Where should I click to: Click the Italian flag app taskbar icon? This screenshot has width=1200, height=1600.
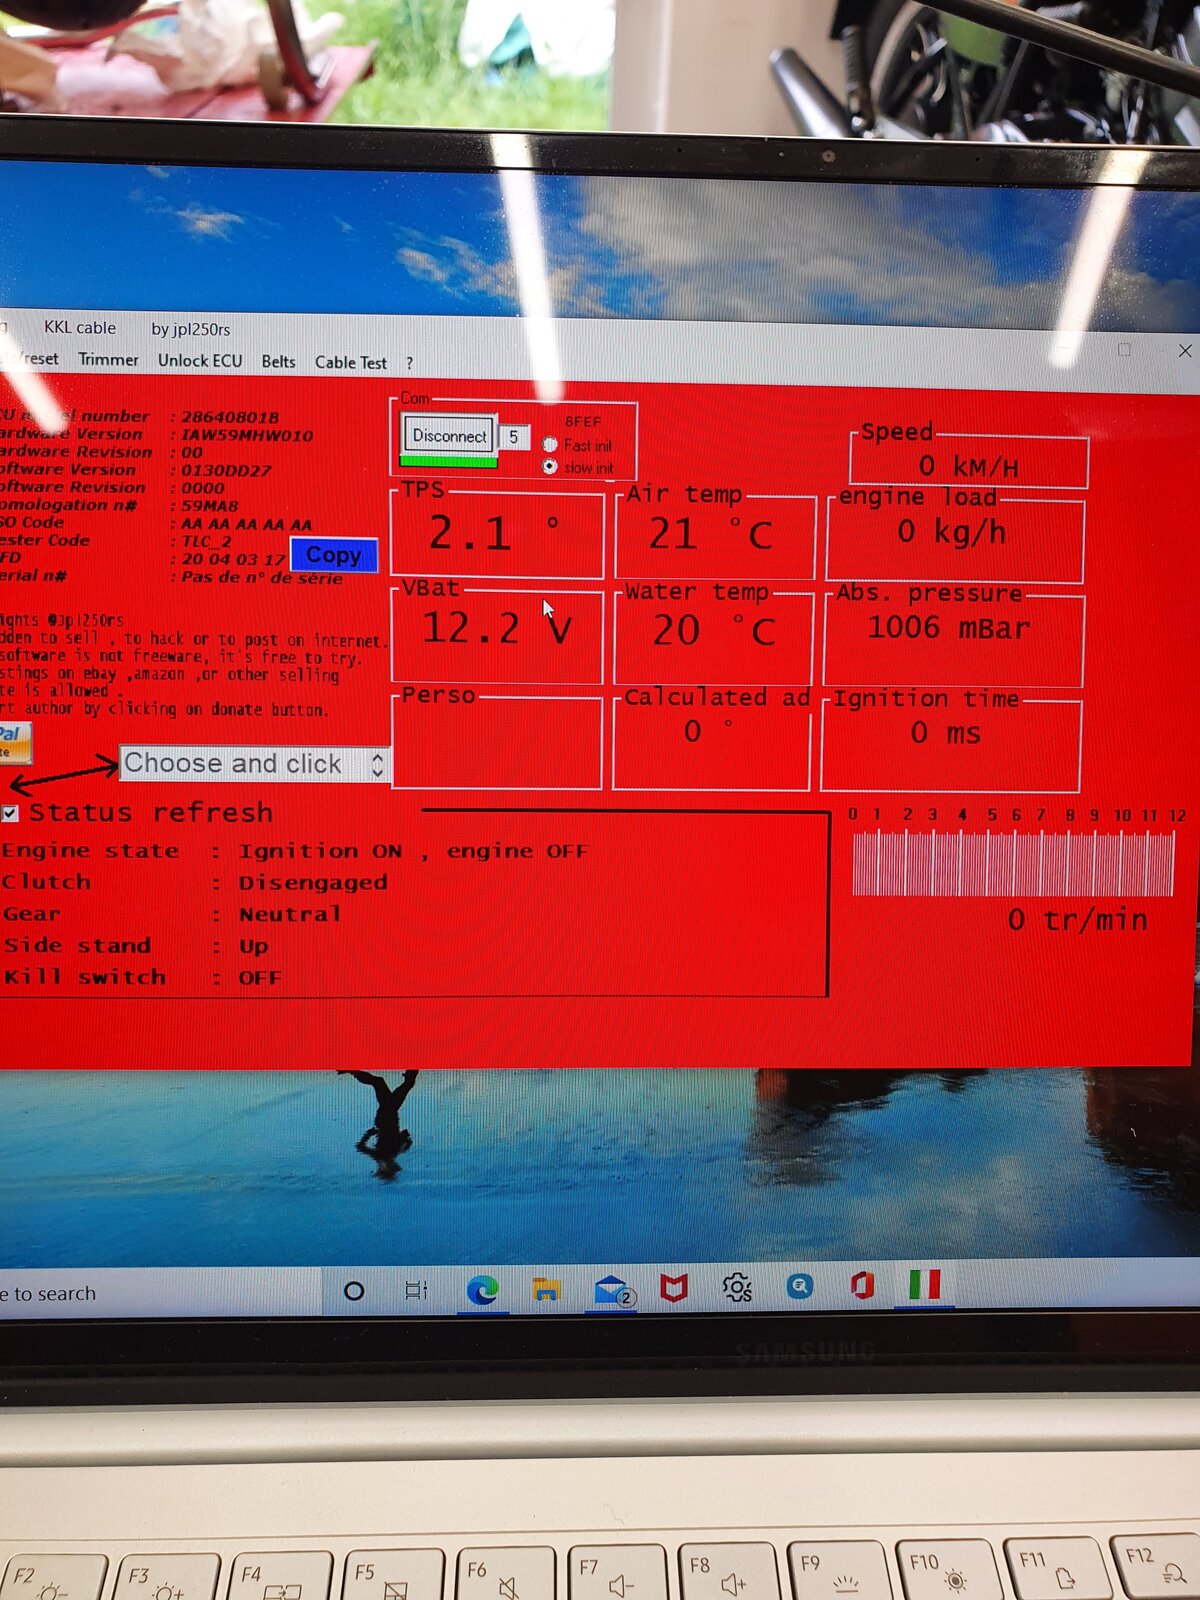[x=925, y=1284]
